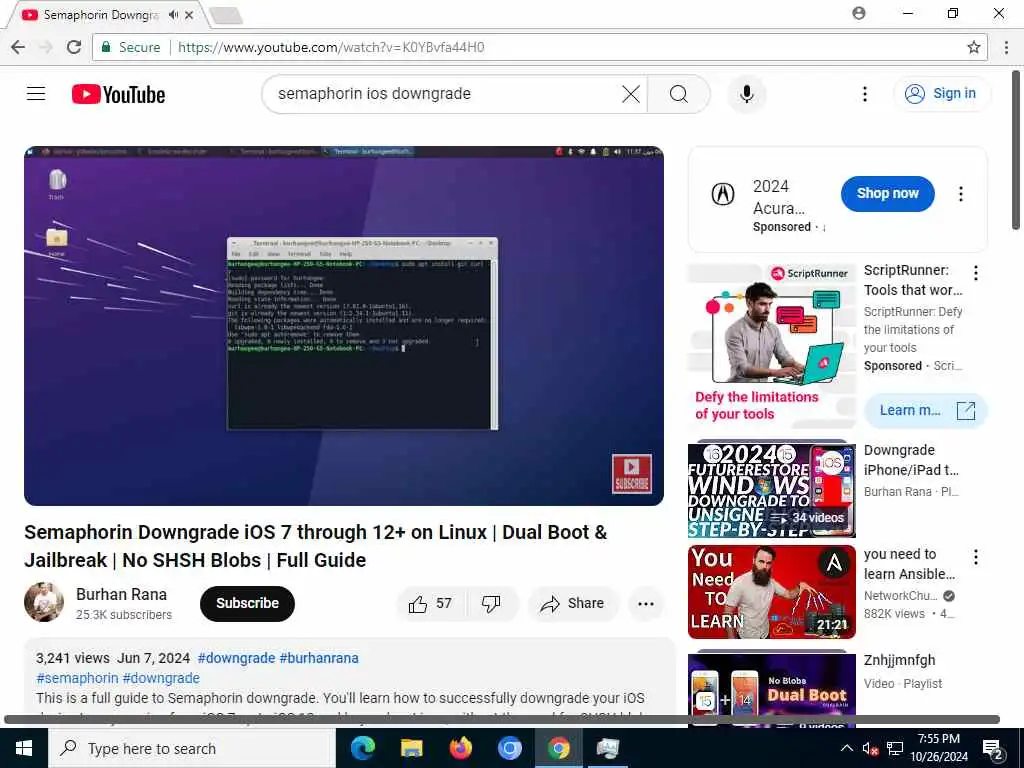Open more actions under the video
Screen dimensions: 1024x768
(646, 603)
